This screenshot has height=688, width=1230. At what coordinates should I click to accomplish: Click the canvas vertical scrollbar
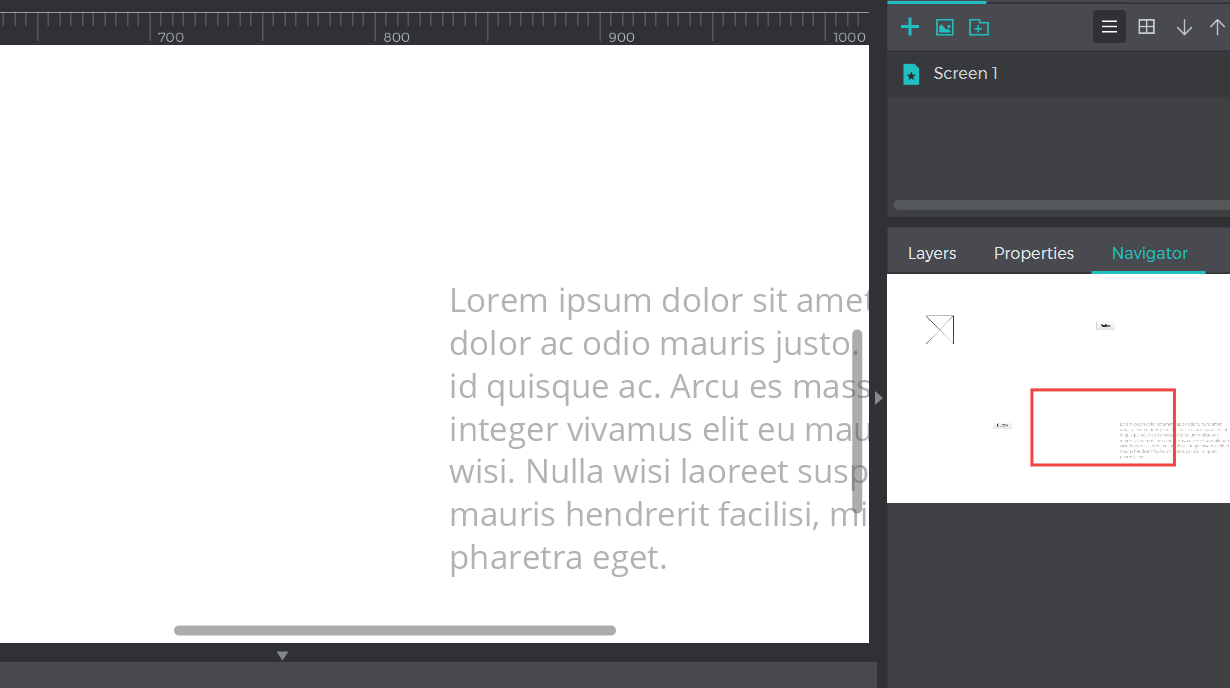(x=857, y=420)
